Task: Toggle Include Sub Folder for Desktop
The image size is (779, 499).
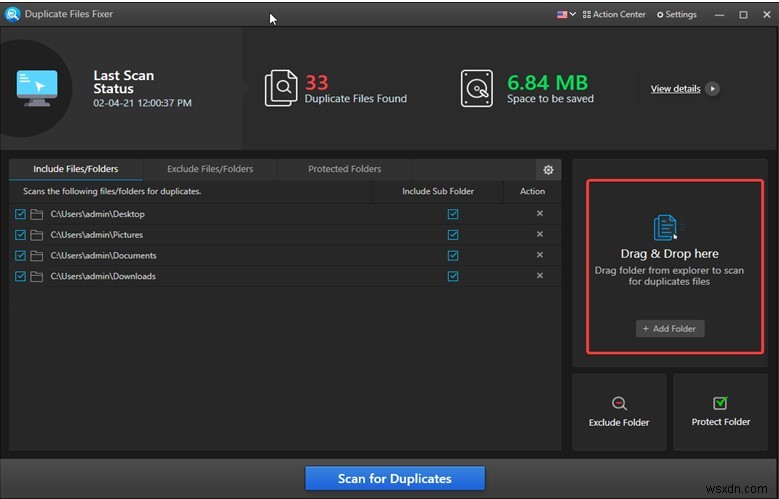Action: [x=453, y=214]
